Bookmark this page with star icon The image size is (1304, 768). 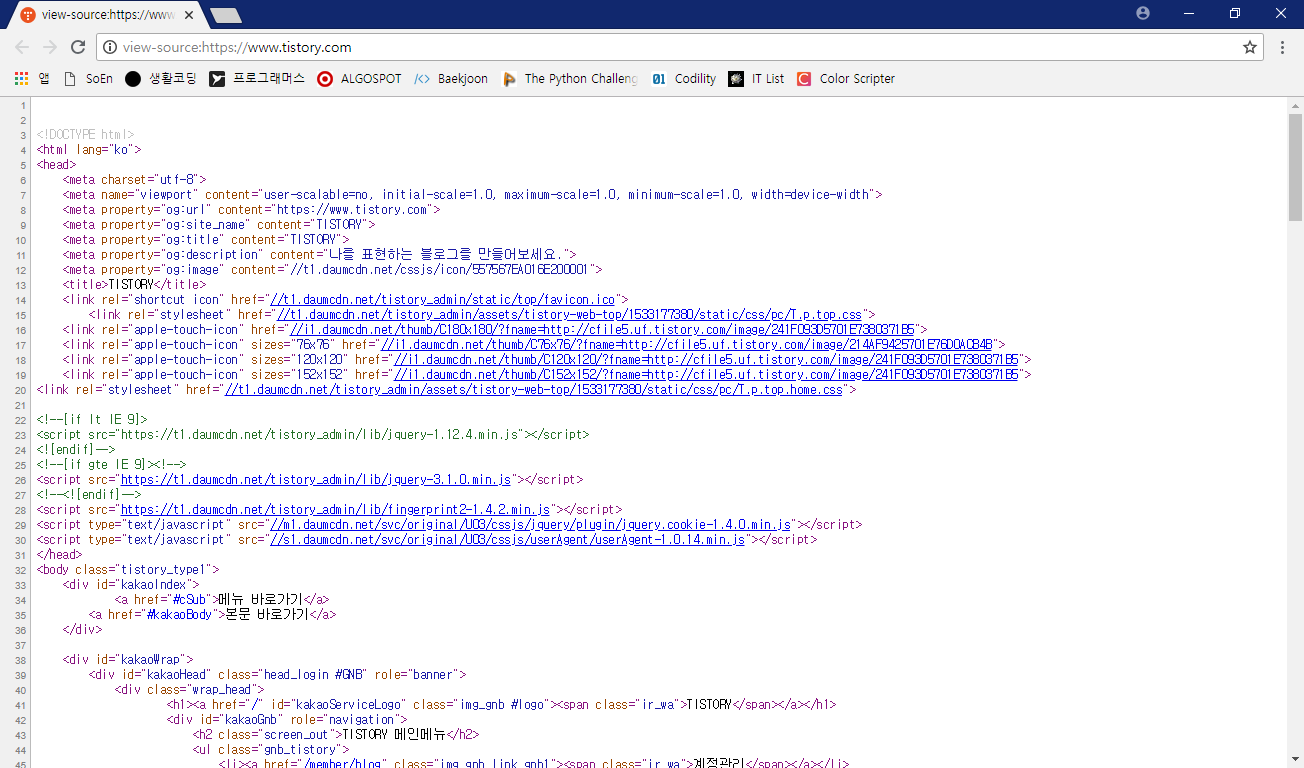pyautogui.click(x=1250, y=47)
